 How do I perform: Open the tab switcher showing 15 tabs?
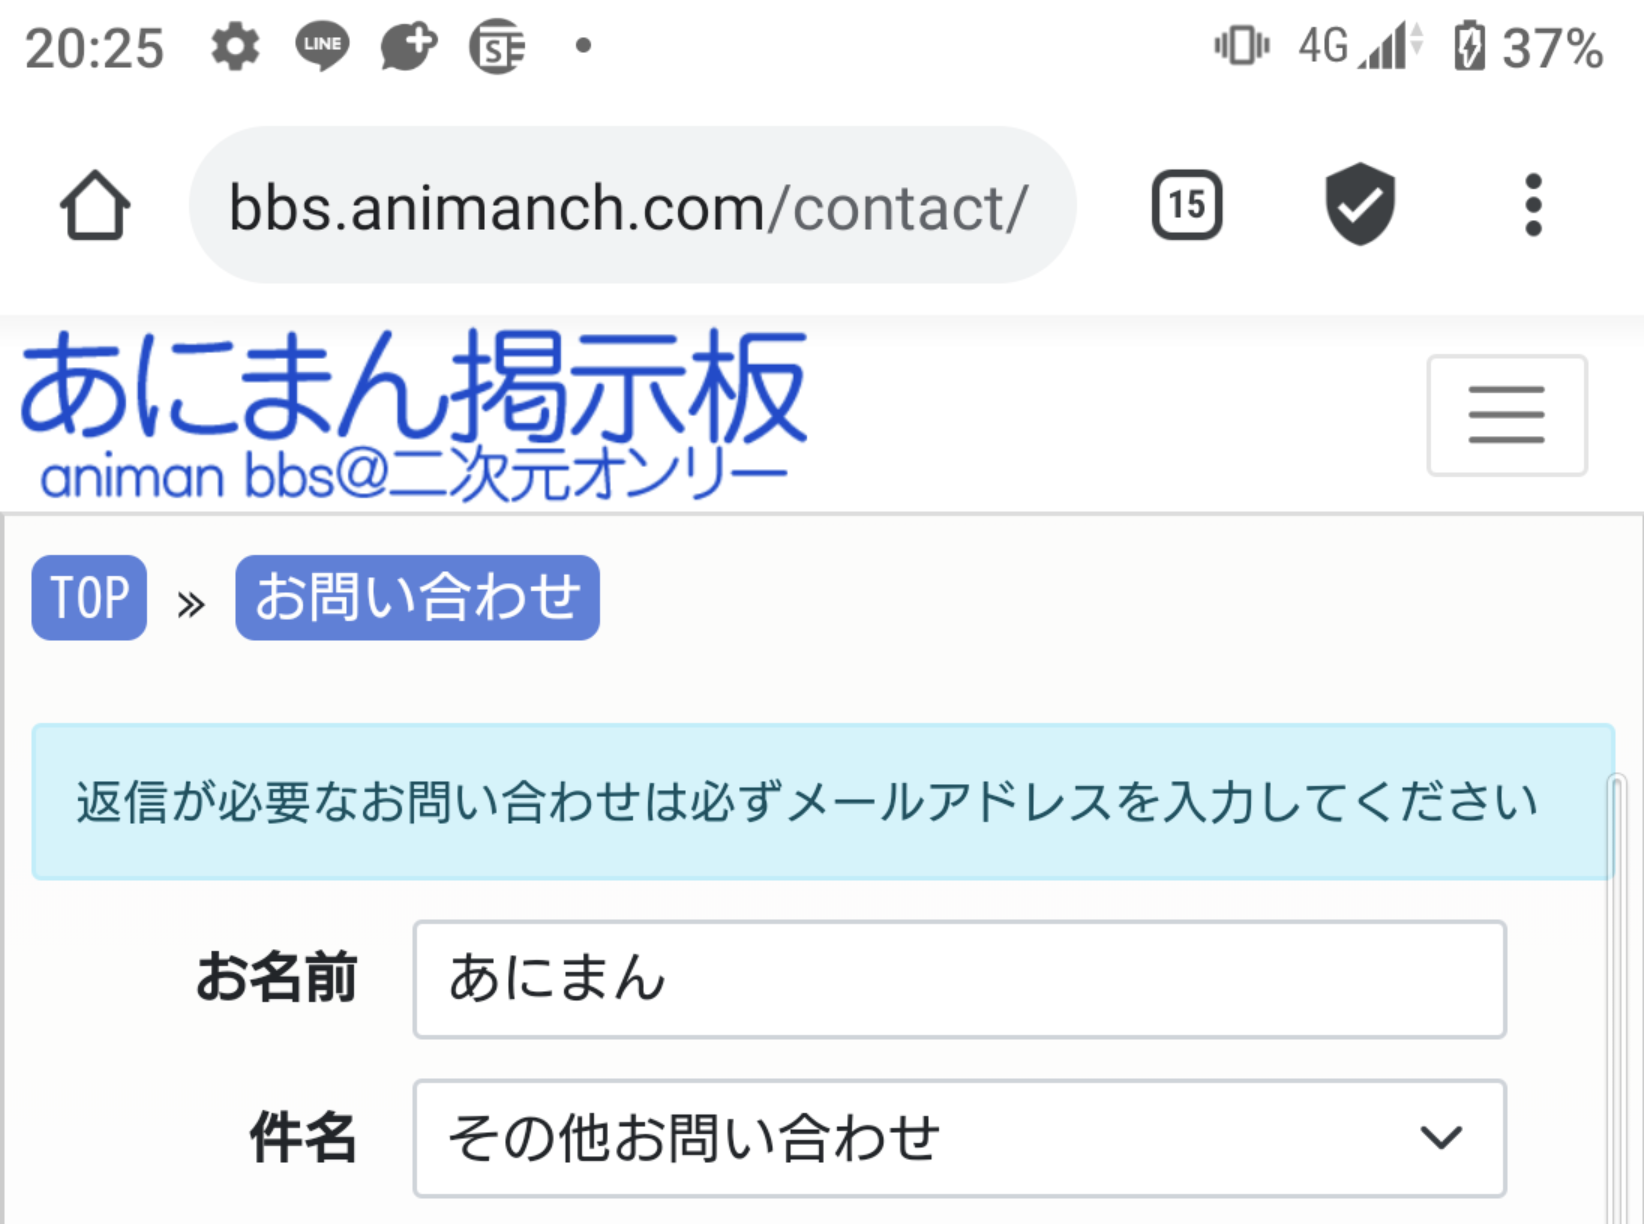[1187, 205]
